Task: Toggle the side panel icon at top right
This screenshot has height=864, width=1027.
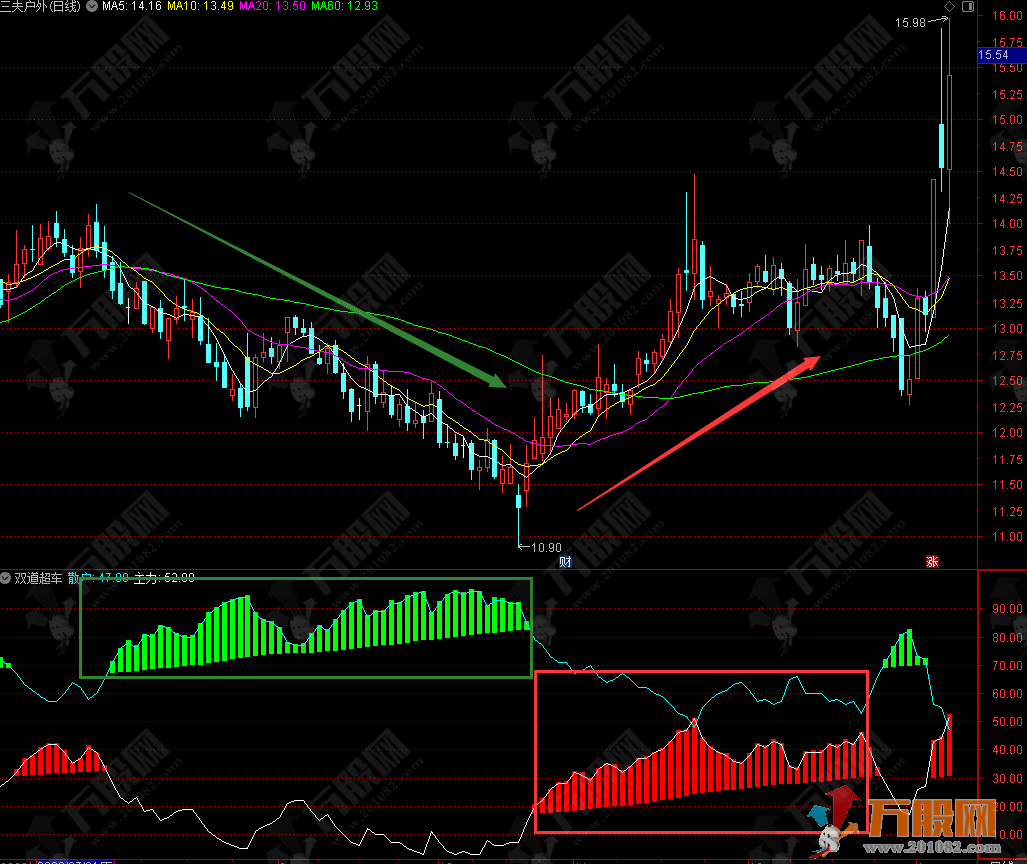Action: pyautogui.click(x=967, y=7)
